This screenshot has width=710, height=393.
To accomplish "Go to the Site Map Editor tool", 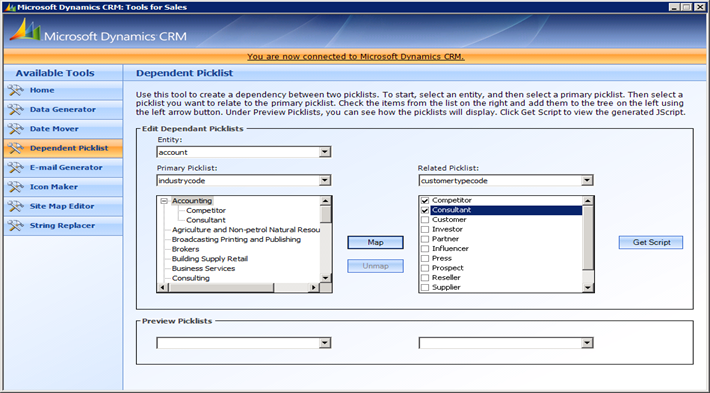I will click(63, 206).
